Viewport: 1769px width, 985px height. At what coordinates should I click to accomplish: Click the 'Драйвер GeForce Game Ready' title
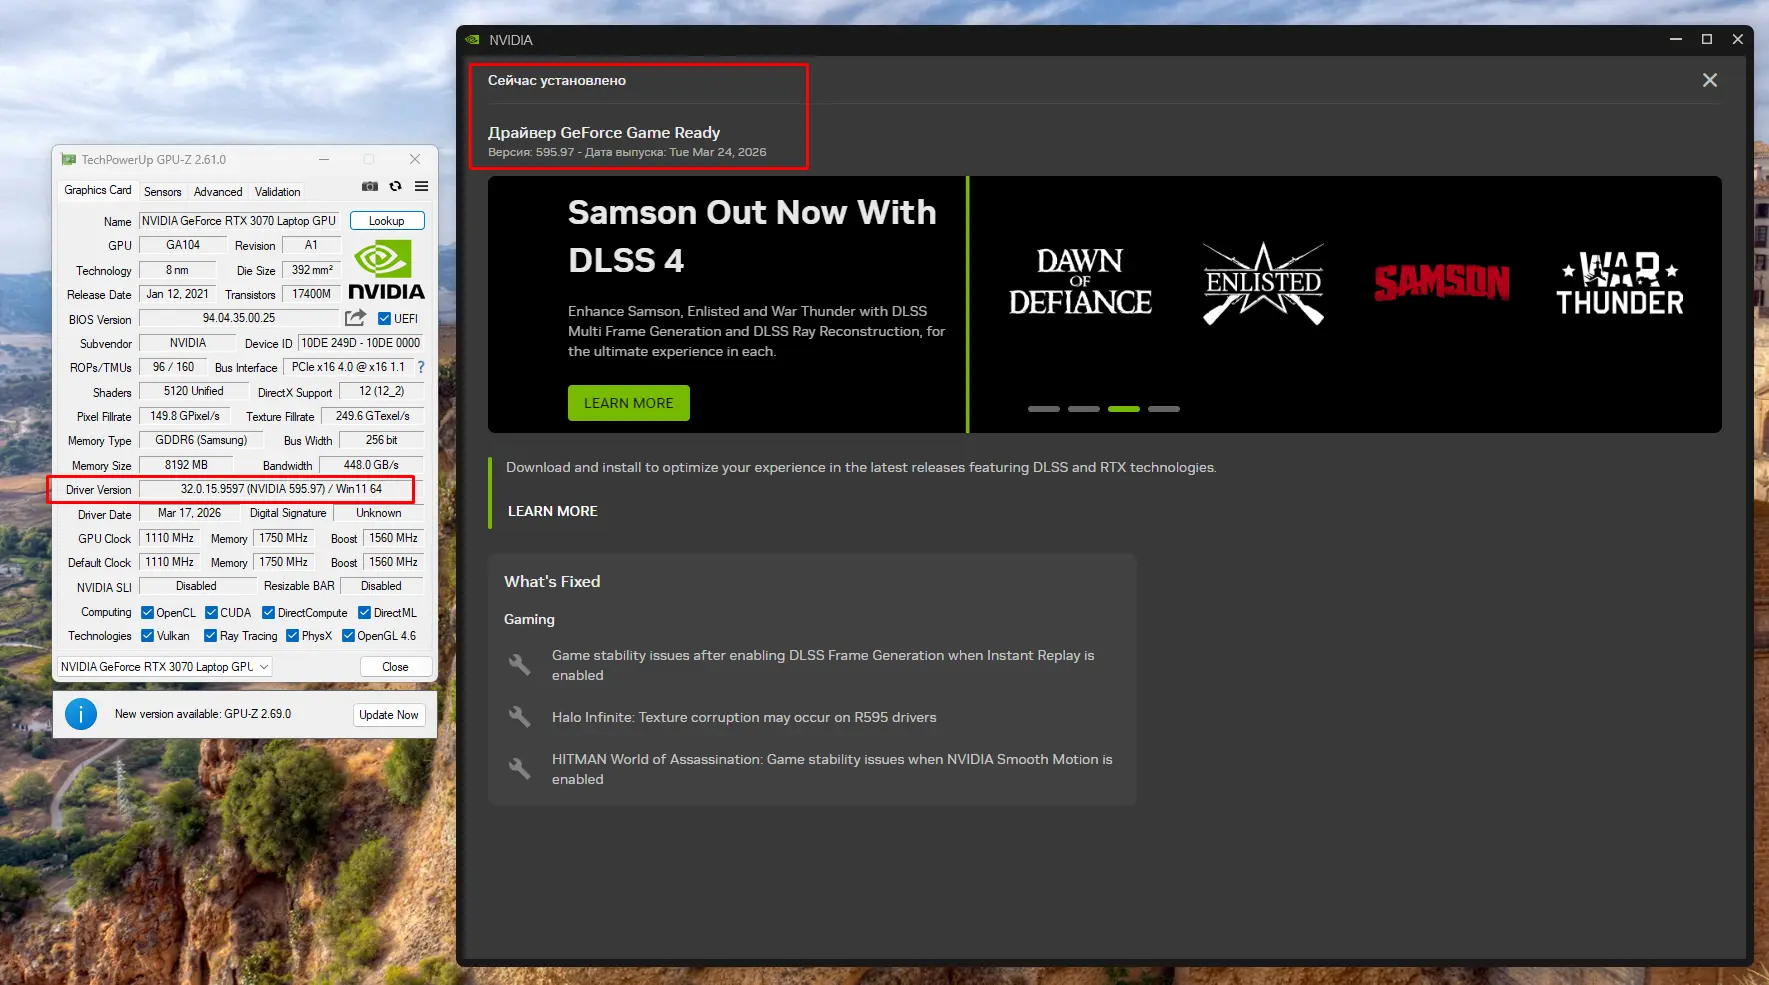click(604, 133)
